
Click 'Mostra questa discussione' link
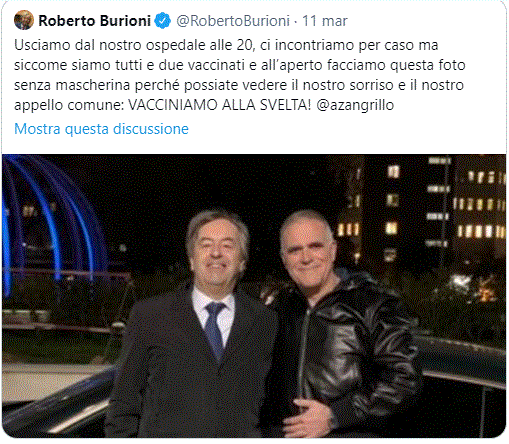point(101,129)
